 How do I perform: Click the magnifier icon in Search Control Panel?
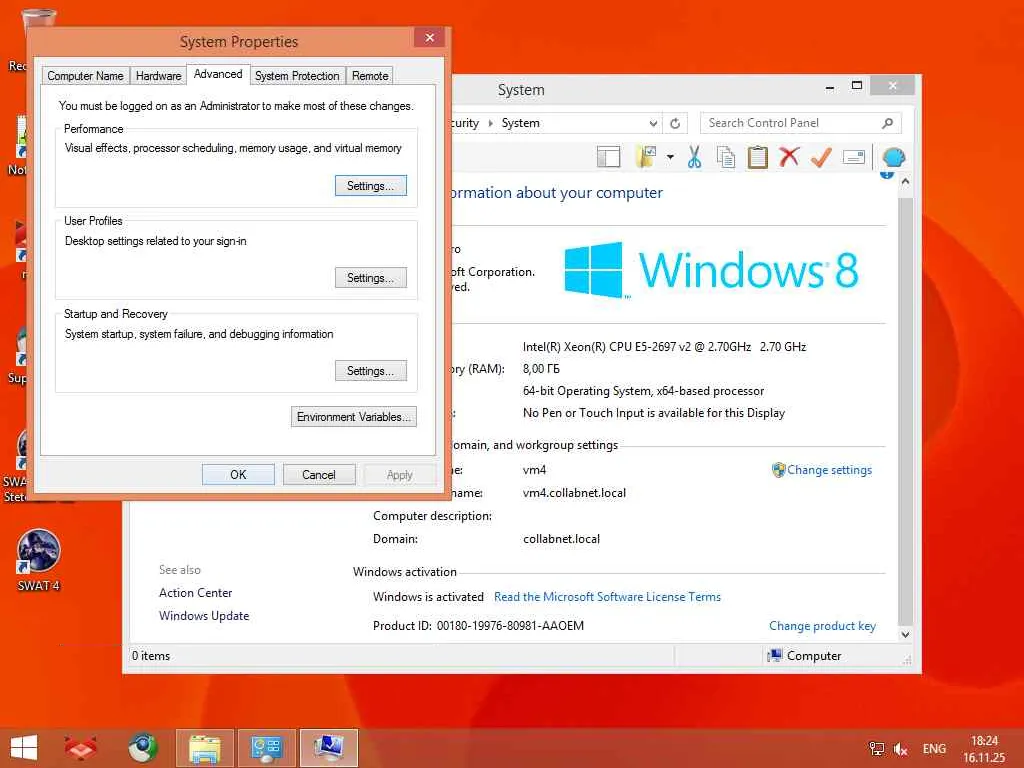888,123
